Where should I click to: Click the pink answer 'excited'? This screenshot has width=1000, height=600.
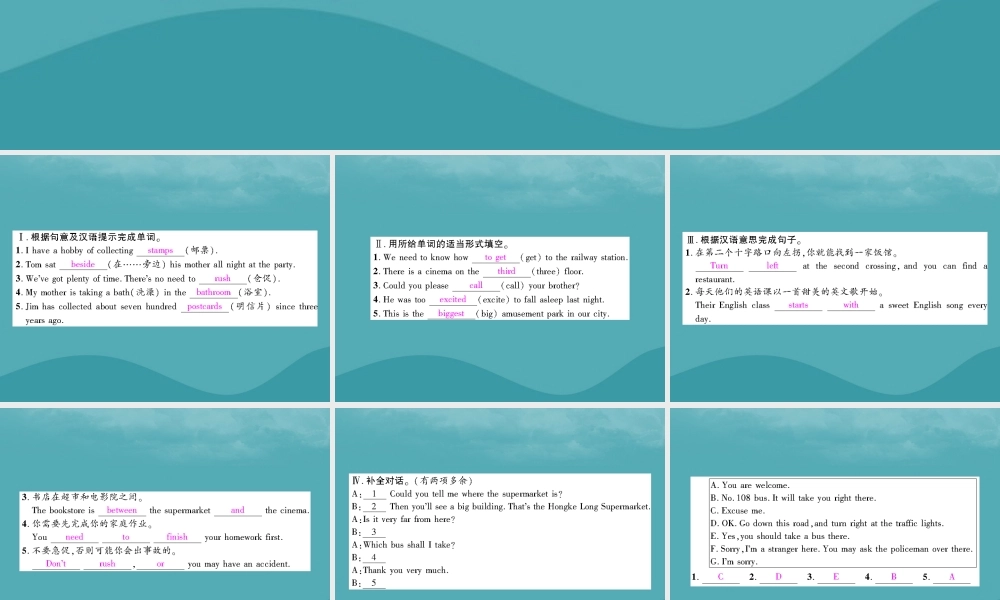coord(453,299)
